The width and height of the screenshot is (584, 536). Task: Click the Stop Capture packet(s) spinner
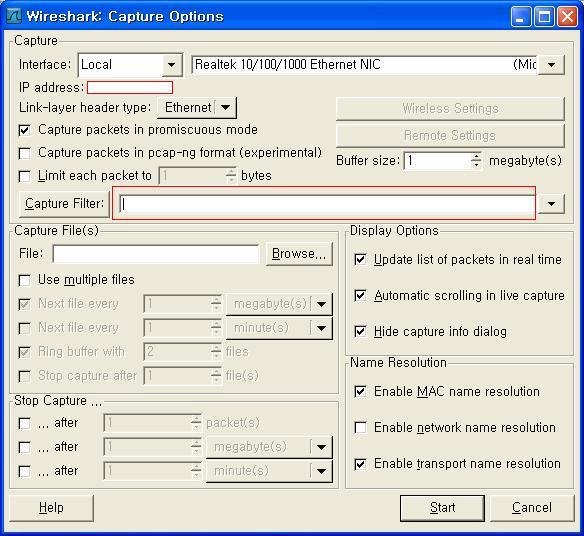click(196, 423)
